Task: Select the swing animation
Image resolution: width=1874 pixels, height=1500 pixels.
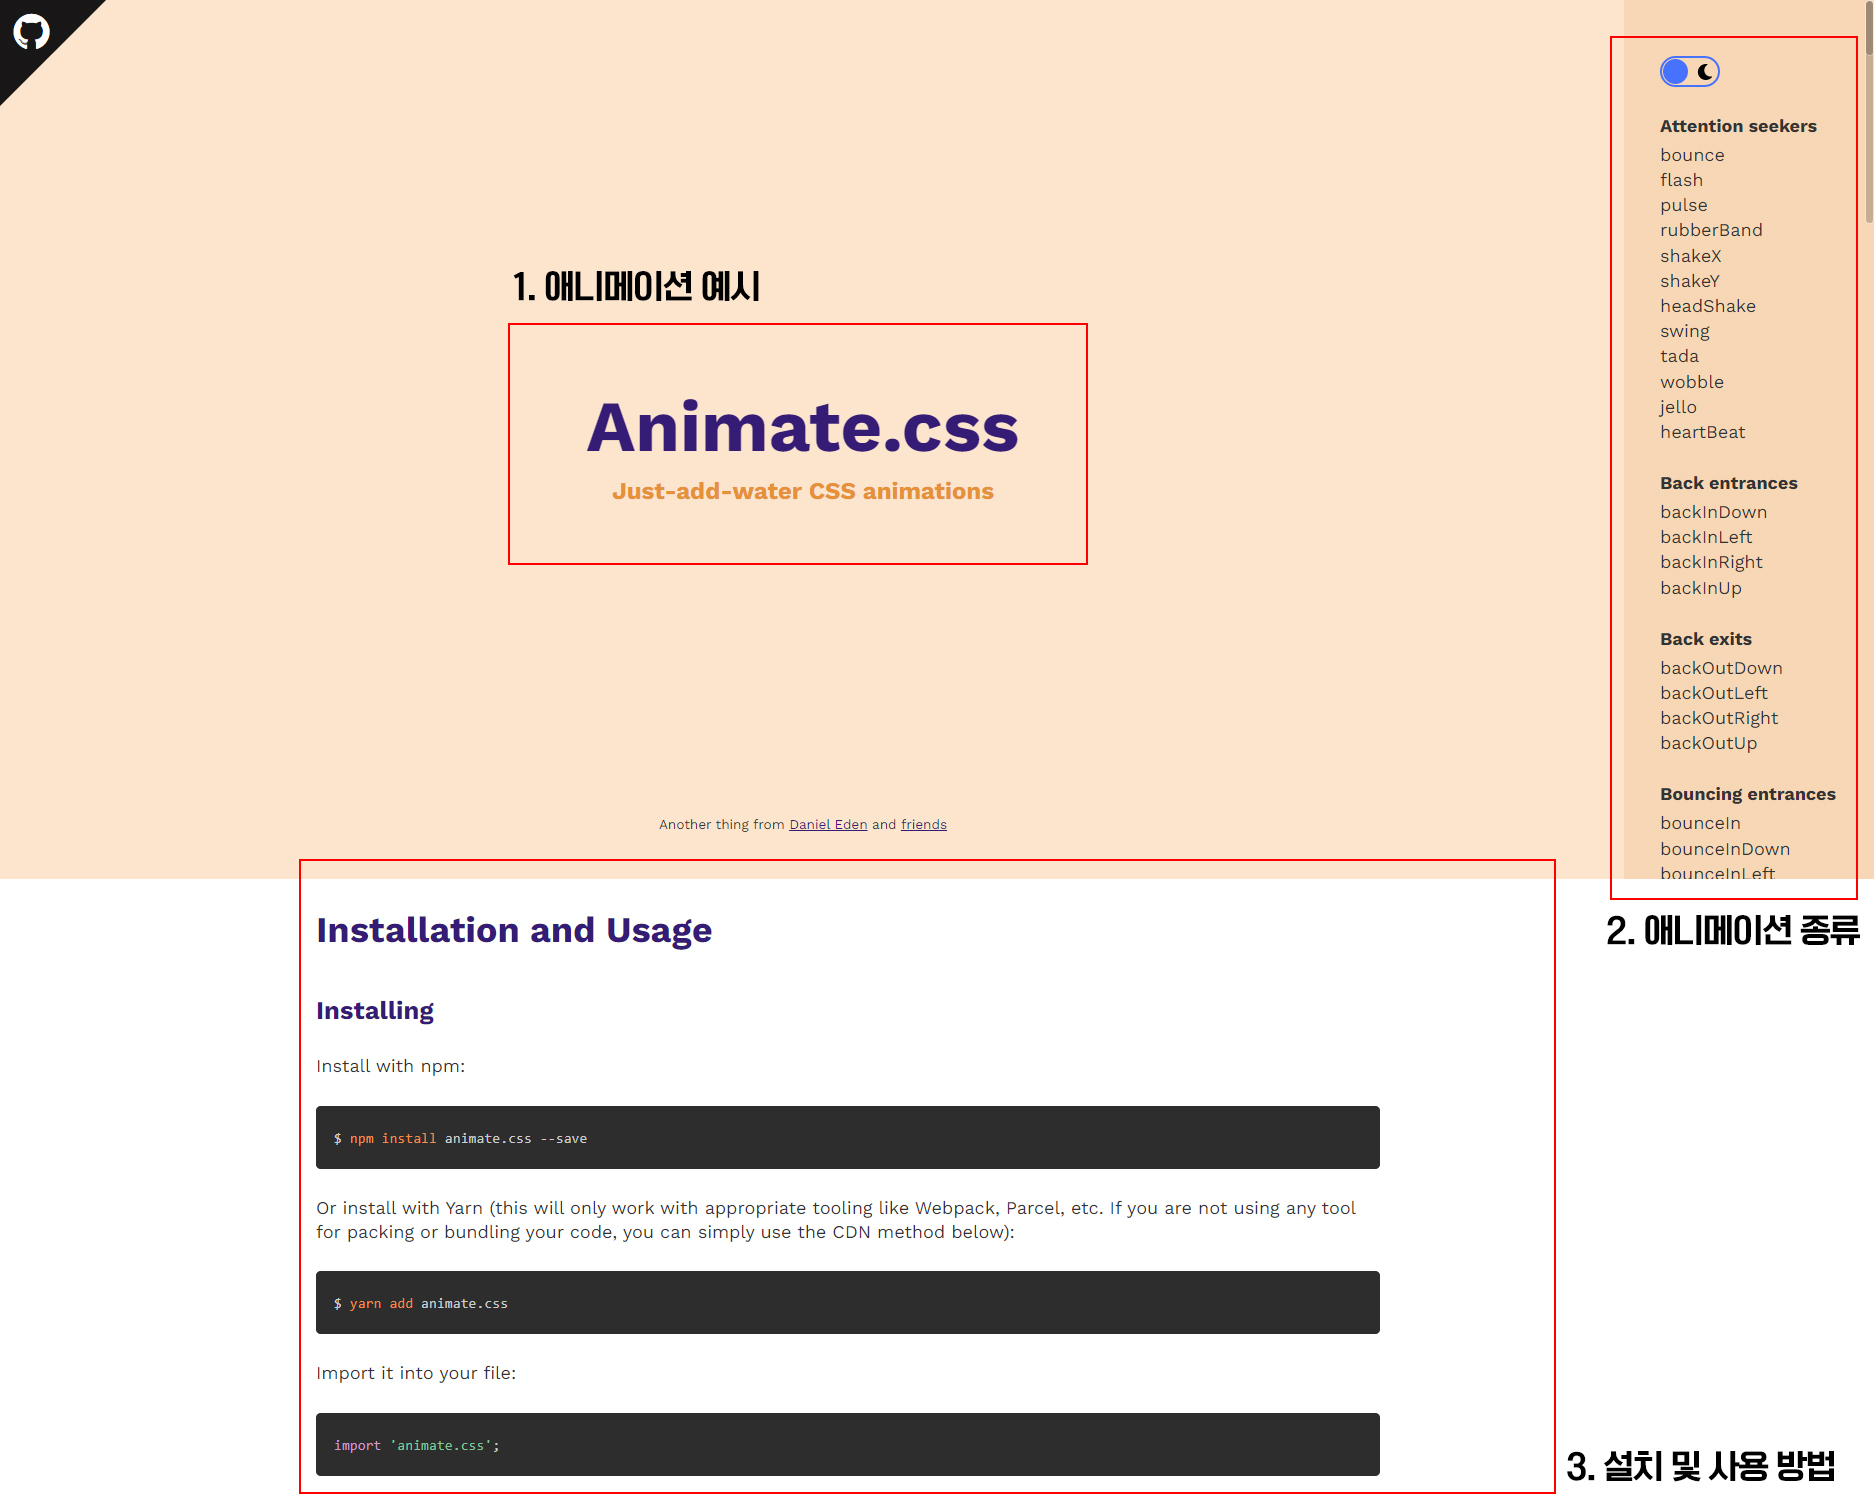Action: click(x=1684, y=331)
